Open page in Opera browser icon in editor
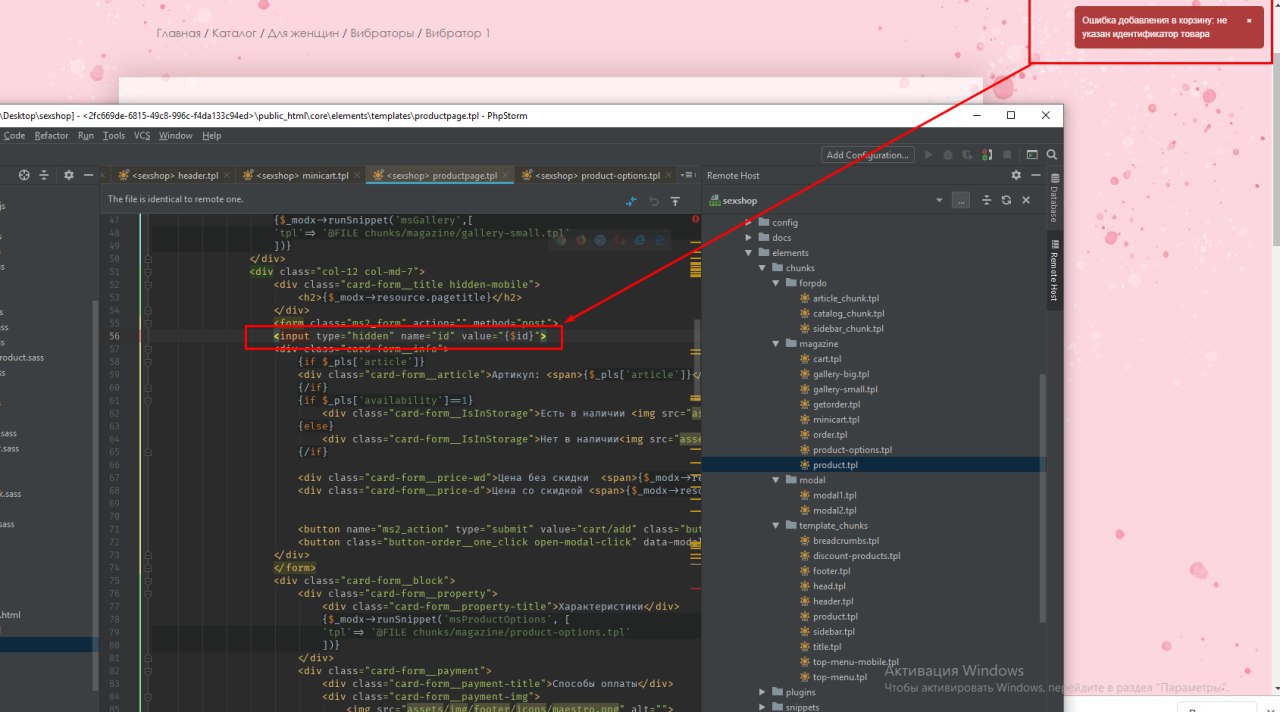The width and height of the screenshot is (1280, 712). pyautogui.click(x=620, y=240)
